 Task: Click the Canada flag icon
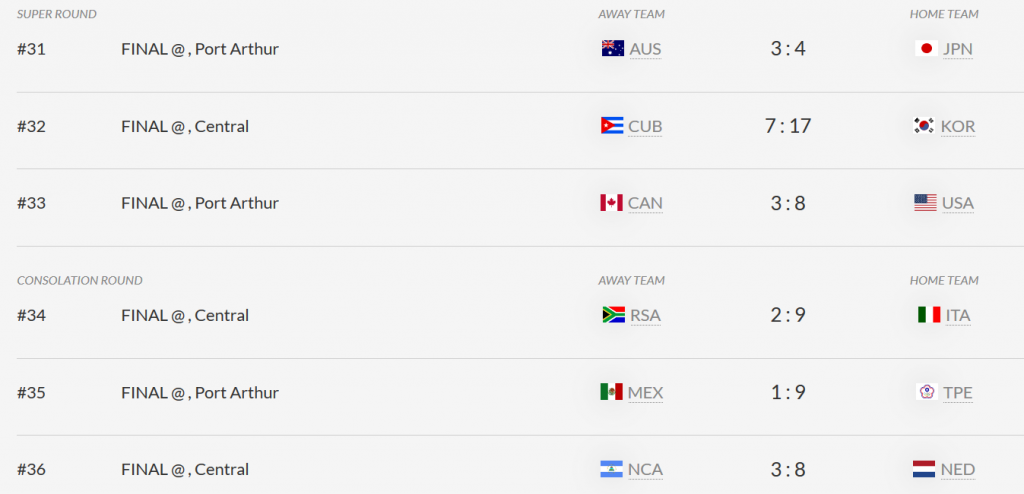click(x=611, y=203)
